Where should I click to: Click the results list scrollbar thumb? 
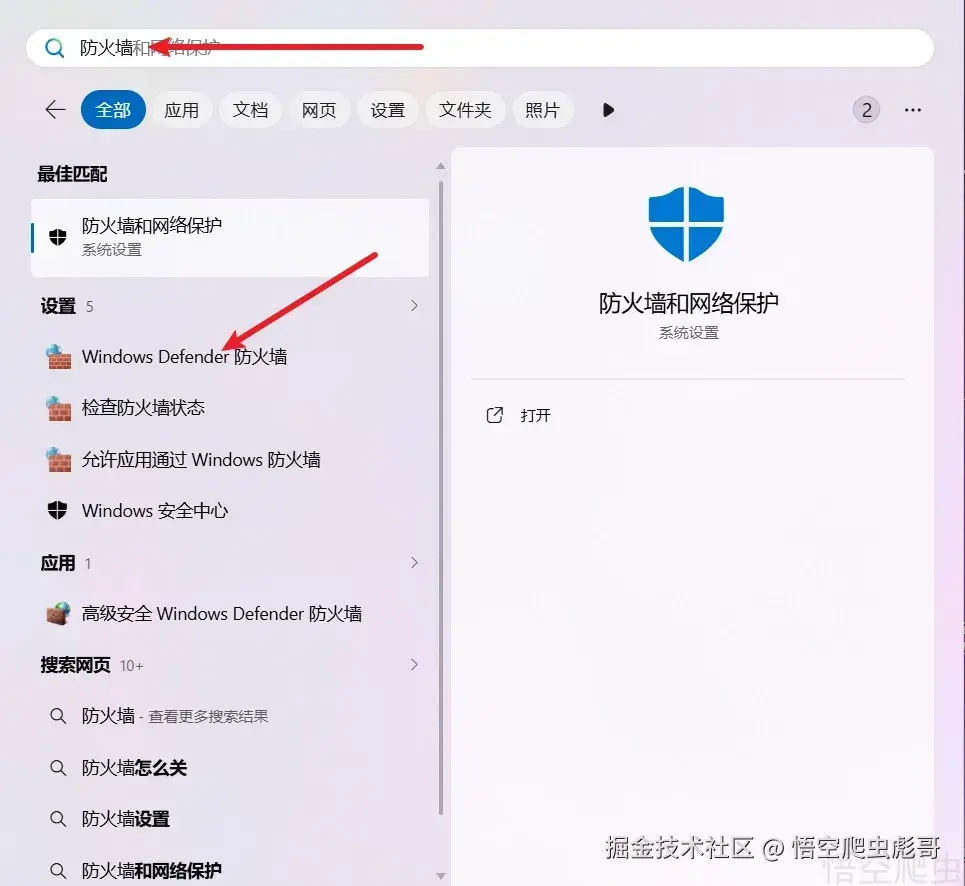(x=441, y=498)
